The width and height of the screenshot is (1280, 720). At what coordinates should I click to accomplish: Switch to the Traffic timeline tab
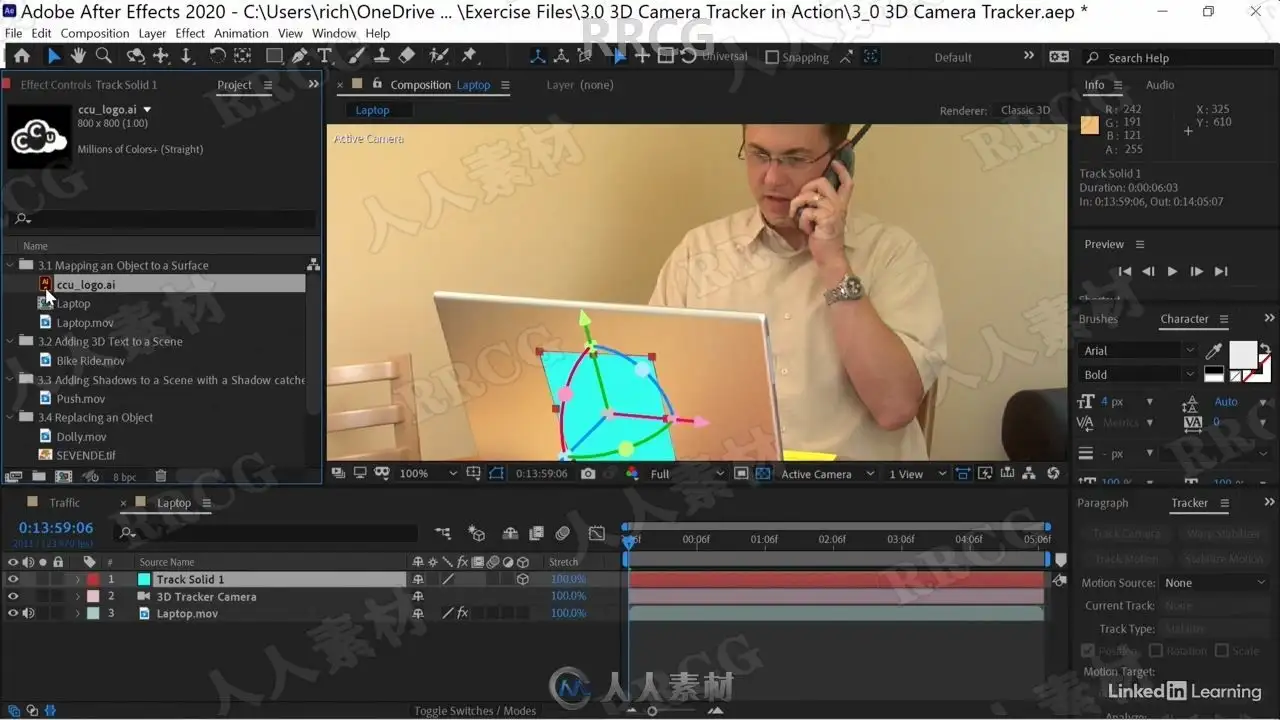[x=65, y=503]
